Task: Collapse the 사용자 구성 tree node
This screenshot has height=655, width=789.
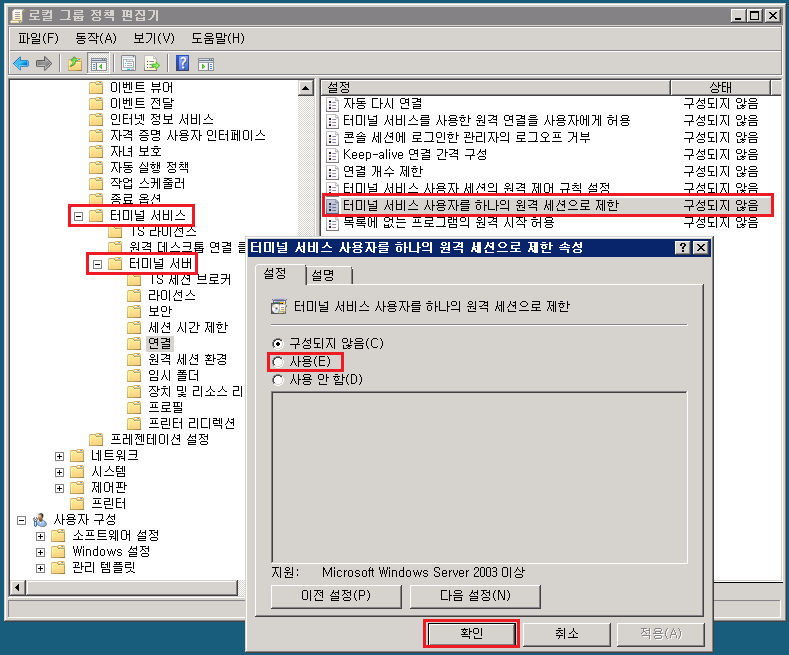Action: 21,520
